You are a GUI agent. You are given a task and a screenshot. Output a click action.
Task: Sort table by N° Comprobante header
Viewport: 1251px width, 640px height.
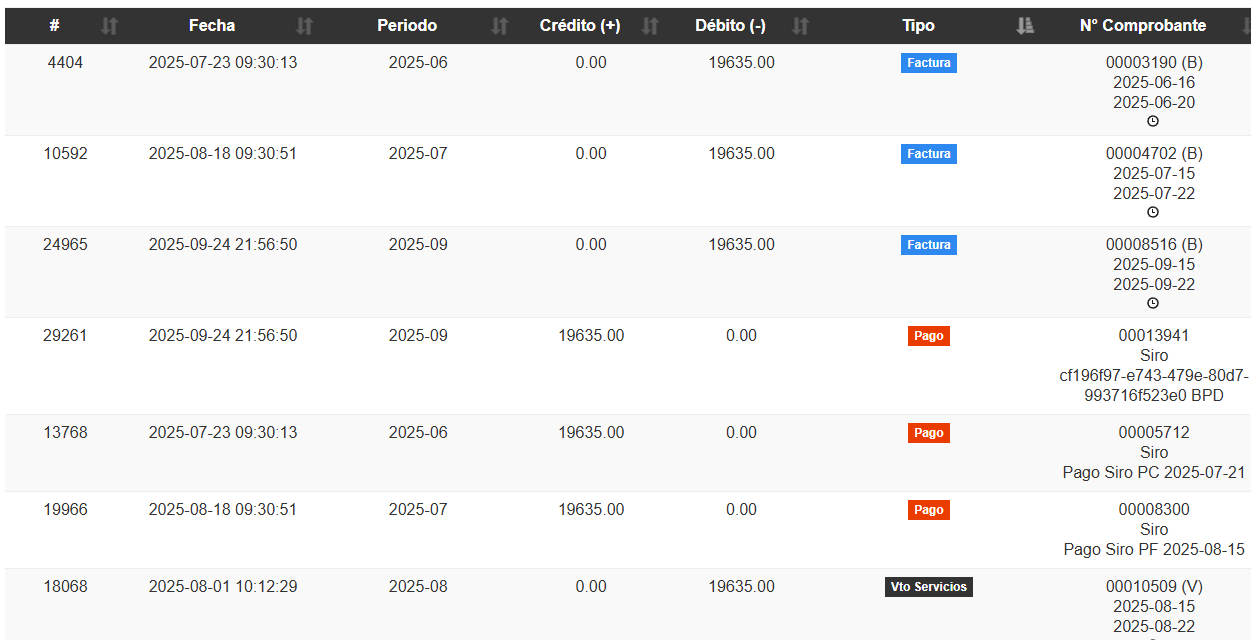[x=1142, y=26]
